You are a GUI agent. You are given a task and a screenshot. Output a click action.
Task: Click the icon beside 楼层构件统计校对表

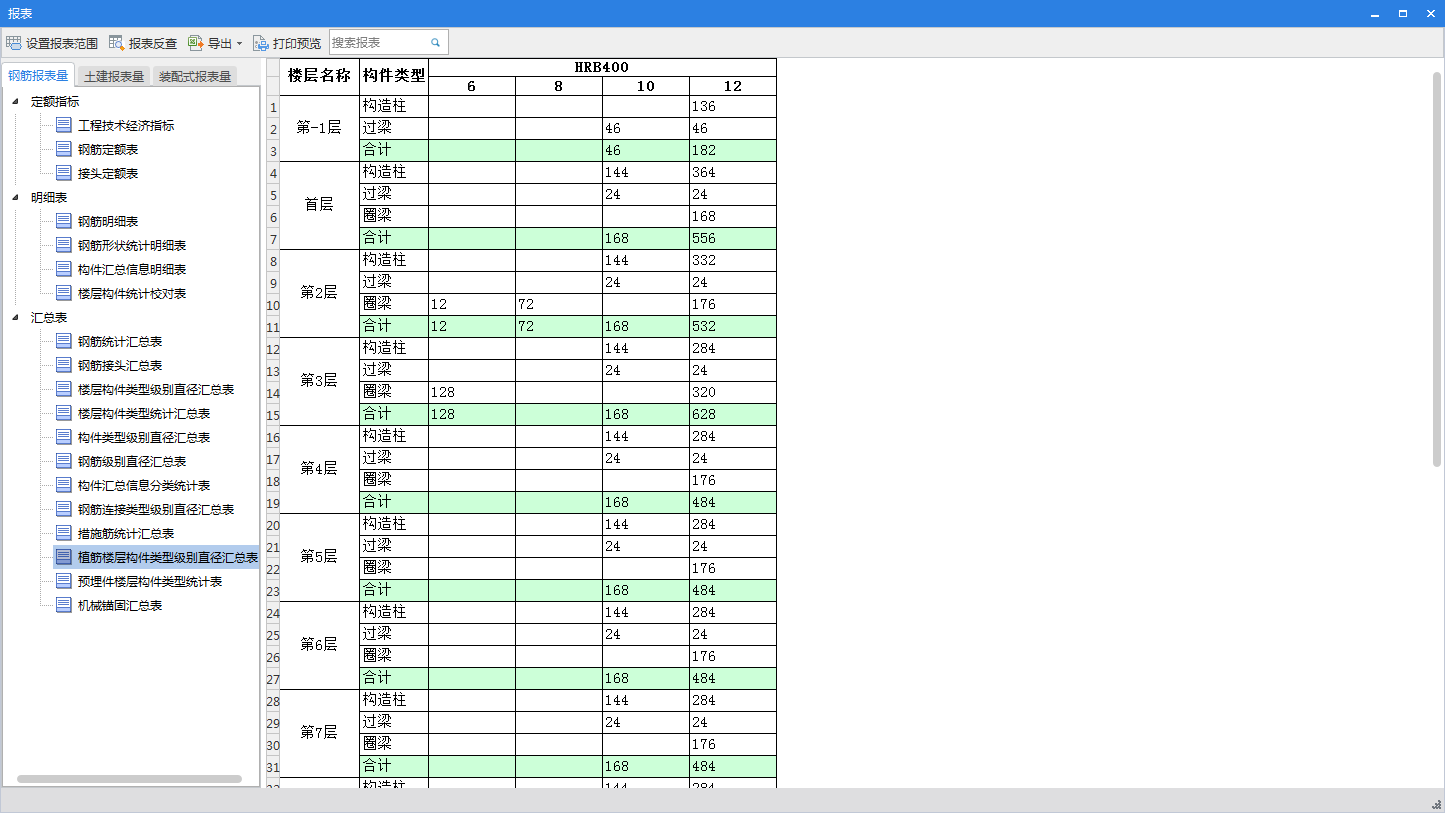click(64, 293)
